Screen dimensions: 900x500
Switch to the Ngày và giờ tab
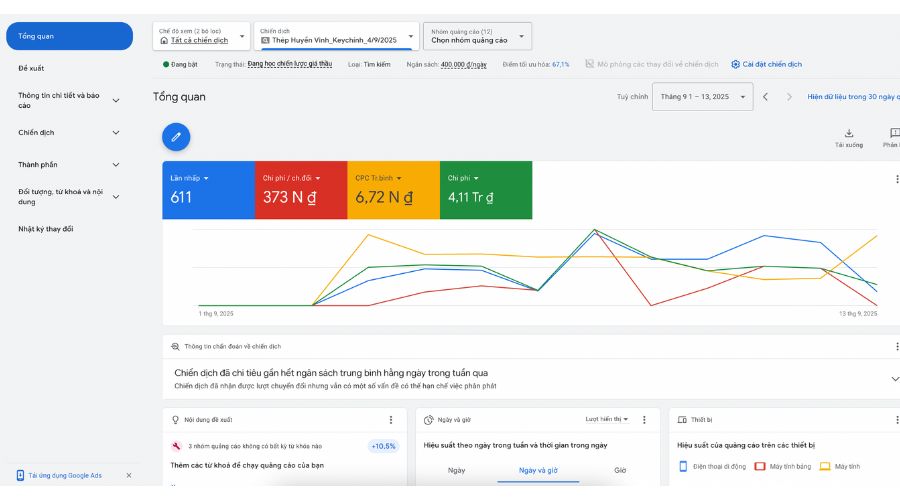click(538, 471)
